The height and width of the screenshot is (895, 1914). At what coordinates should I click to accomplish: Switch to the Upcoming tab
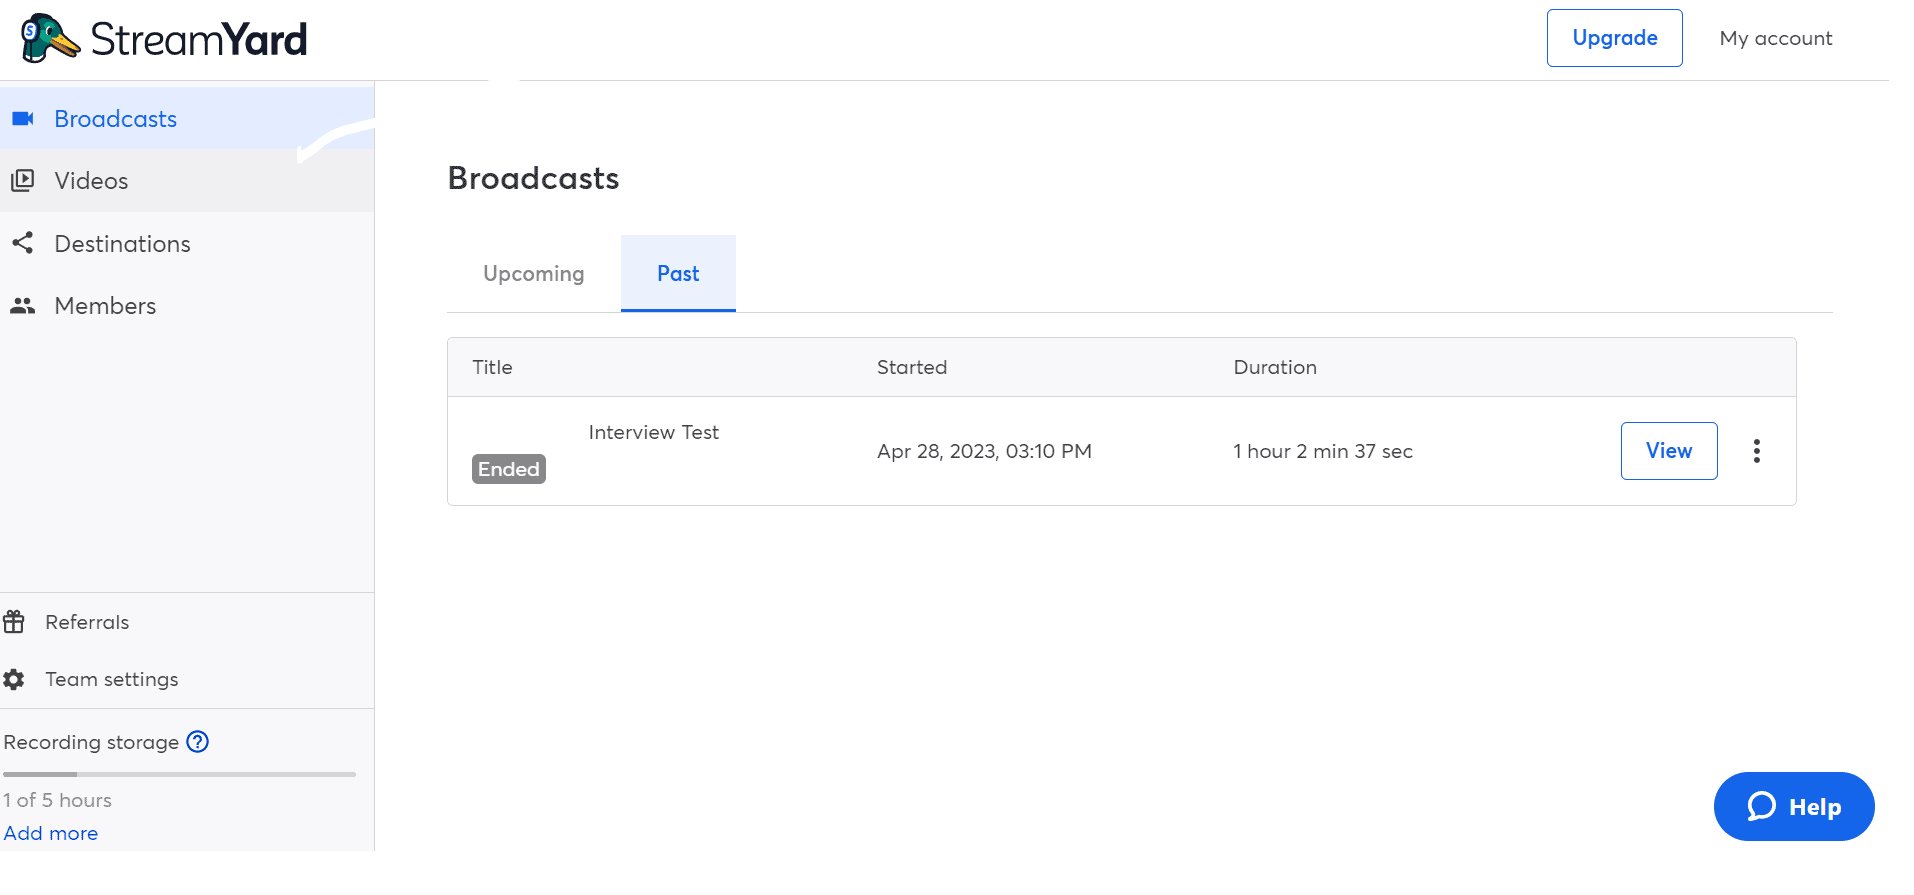[533, 274]
